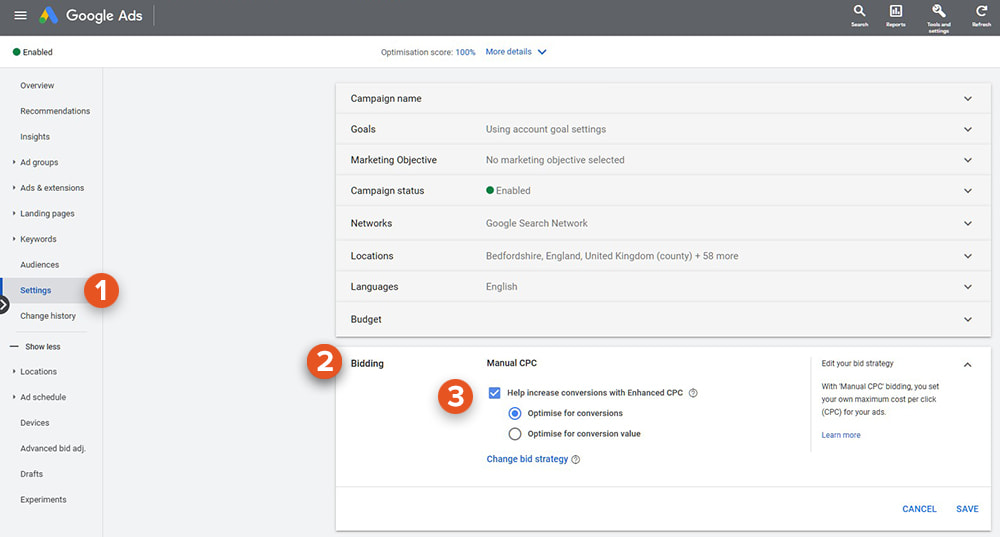Click the SAVE button
Image resolution: width=1000 pixels, height=537 pixels.
967,509
